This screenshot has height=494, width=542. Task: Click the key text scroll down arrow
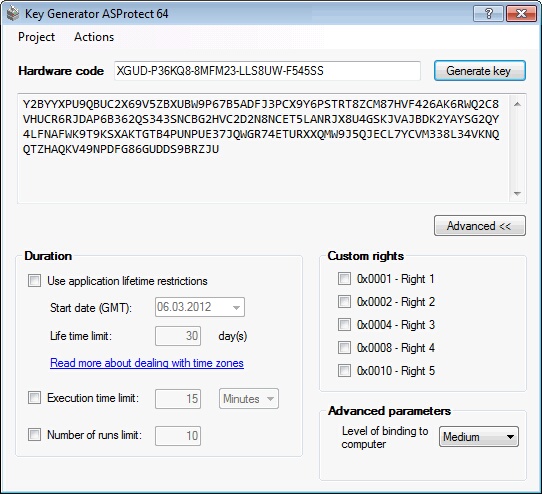517,194
